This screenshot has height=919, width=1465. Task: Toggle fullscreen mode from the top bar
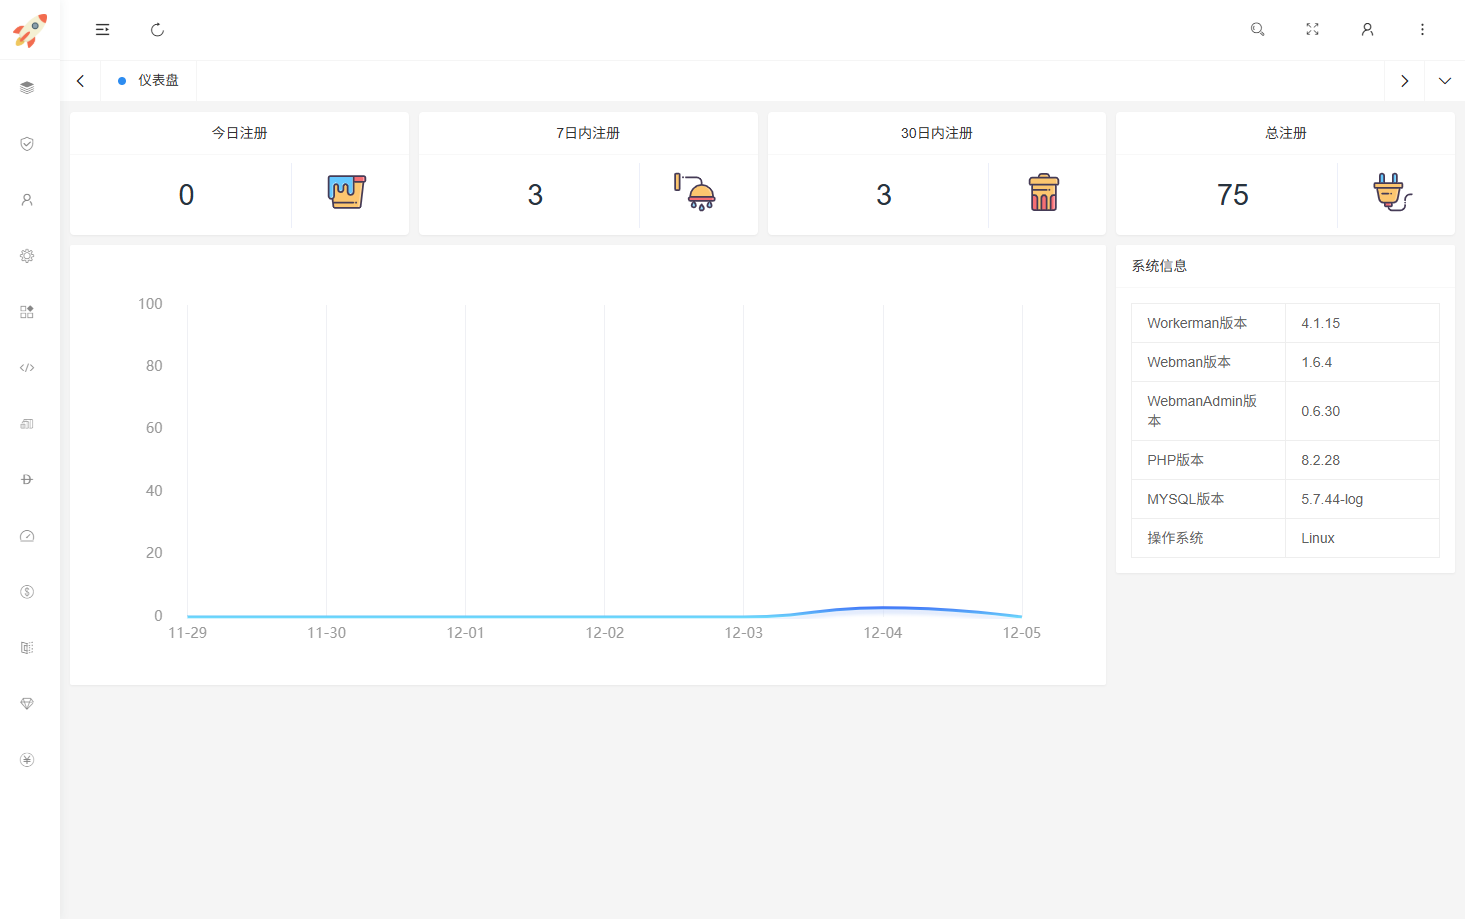1312,30
